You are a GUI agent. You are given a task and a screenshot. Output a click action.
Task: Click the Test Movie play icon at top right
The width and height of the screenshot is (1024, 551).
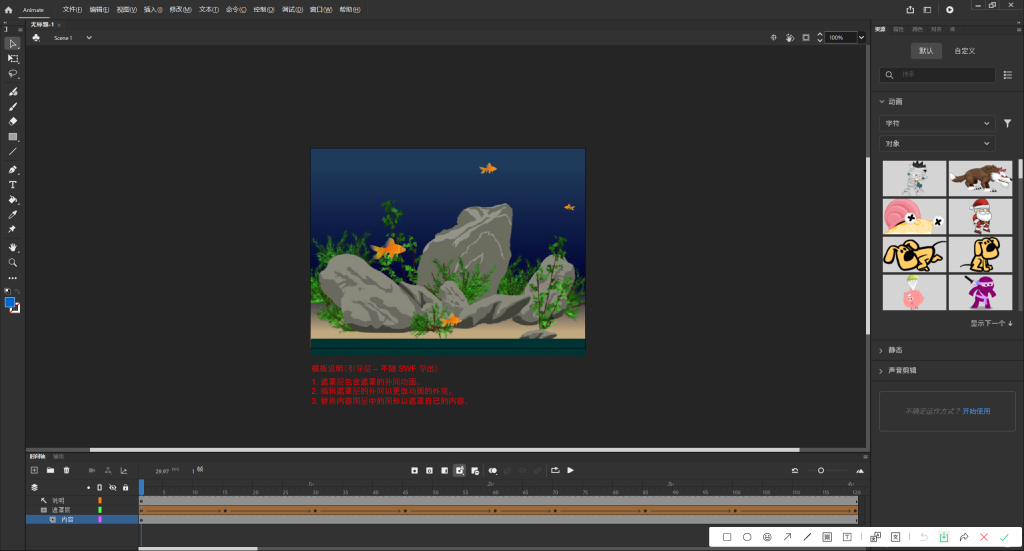950,9
